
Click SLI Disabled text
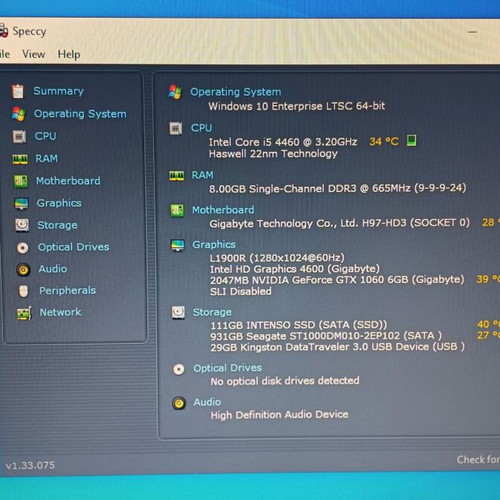point(241,292)
